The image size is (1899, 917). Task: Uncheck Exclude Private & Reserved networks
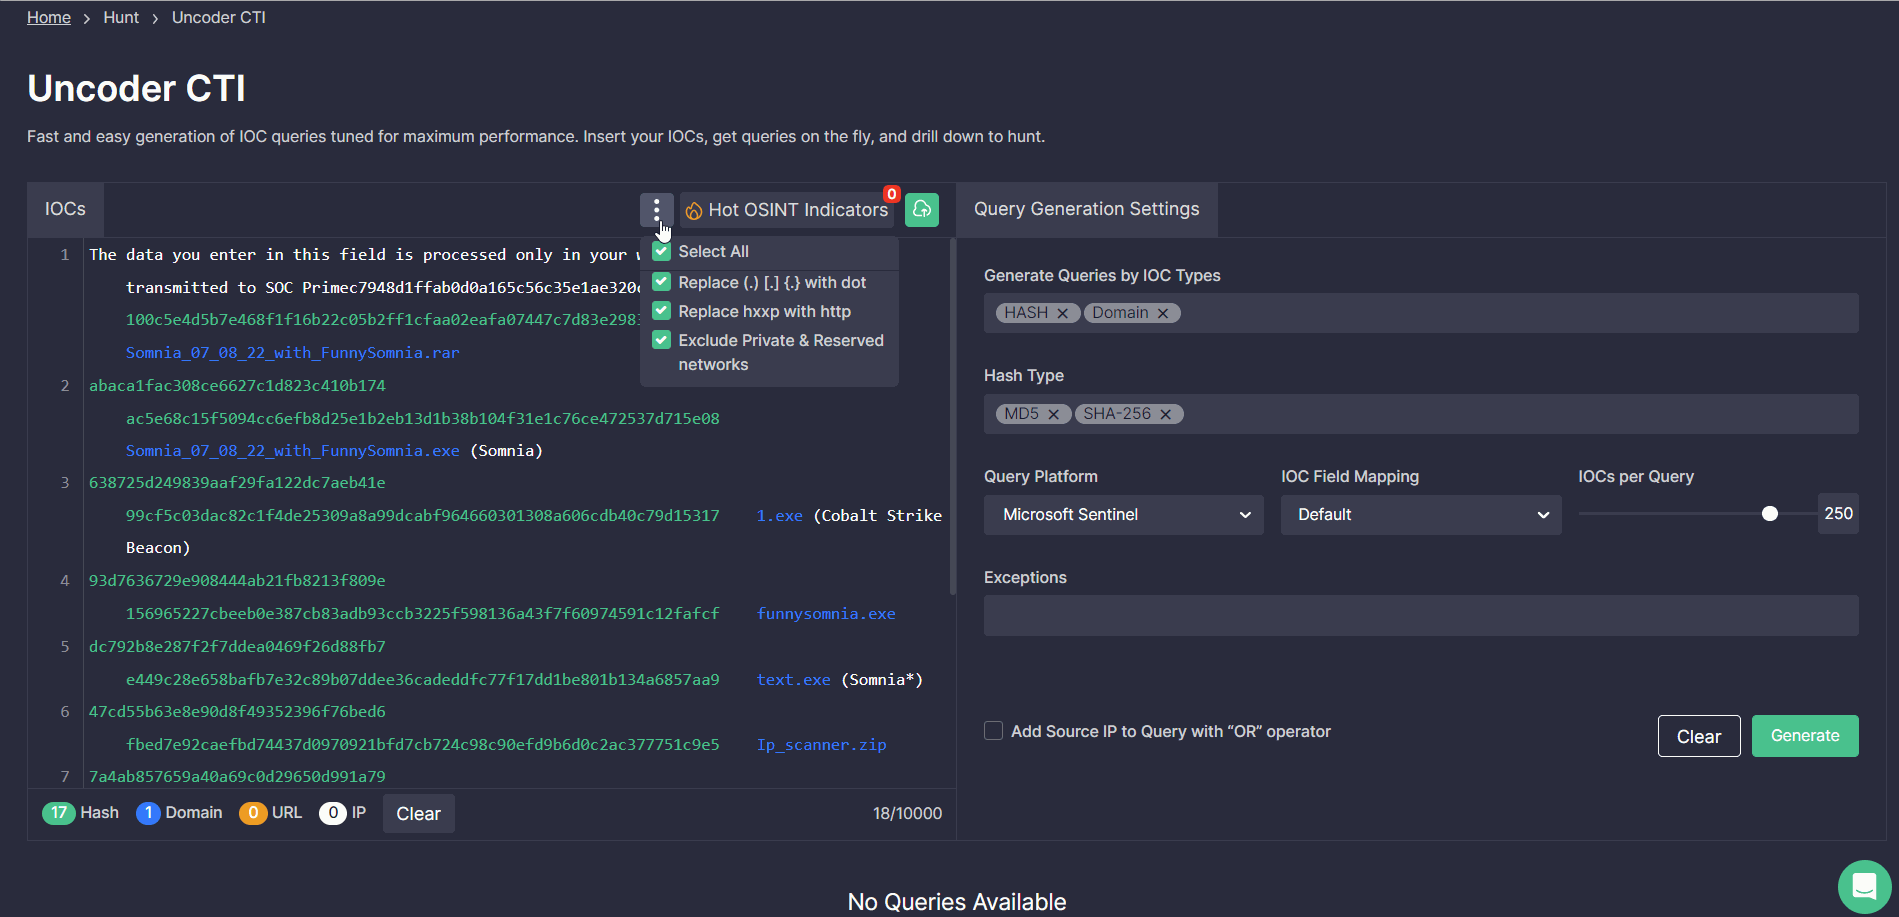coord(661,340)
